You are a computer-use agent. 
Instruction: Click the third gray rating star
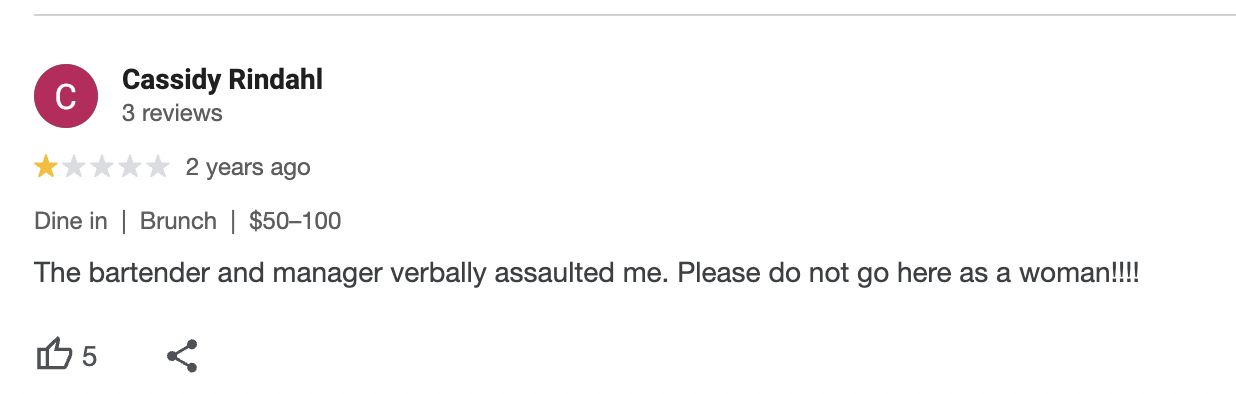(102, 167)
